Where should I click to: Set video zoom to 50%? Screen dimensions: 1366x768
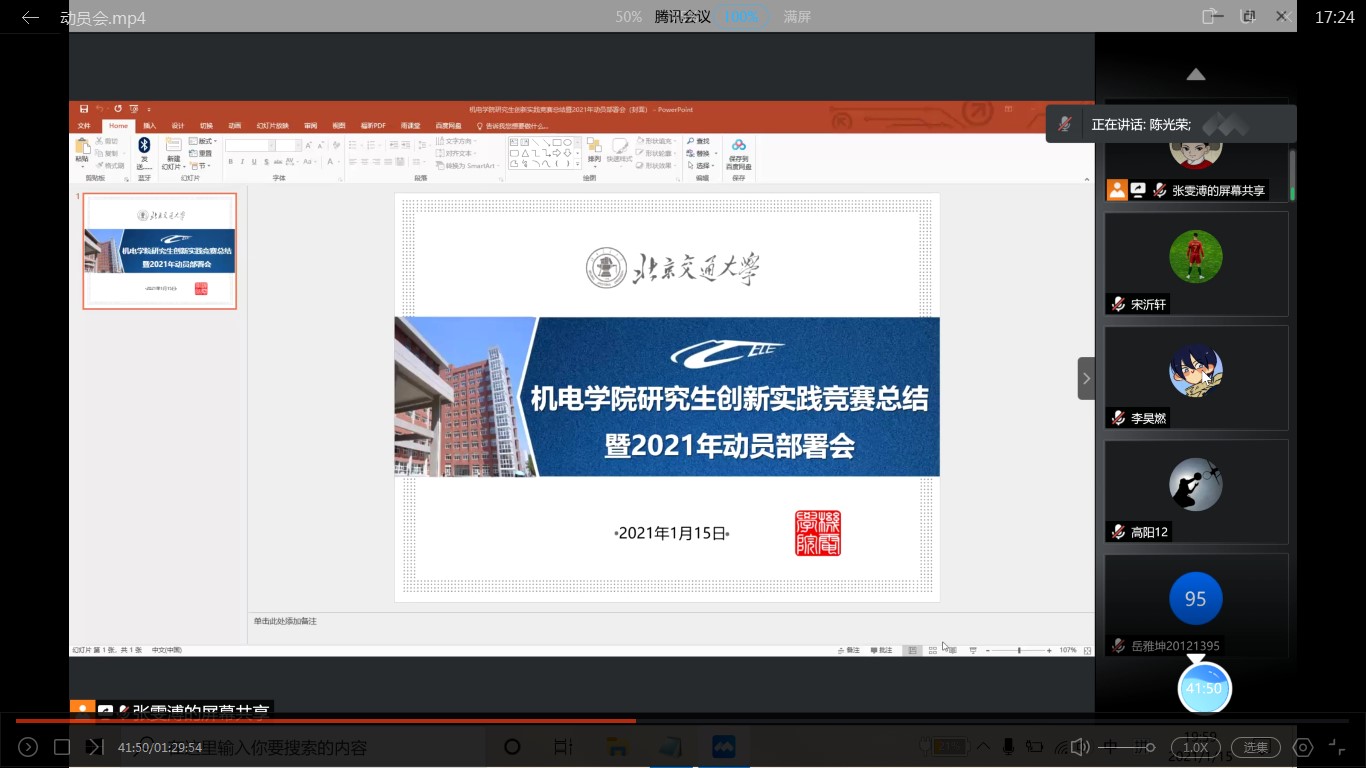(628, 17)
